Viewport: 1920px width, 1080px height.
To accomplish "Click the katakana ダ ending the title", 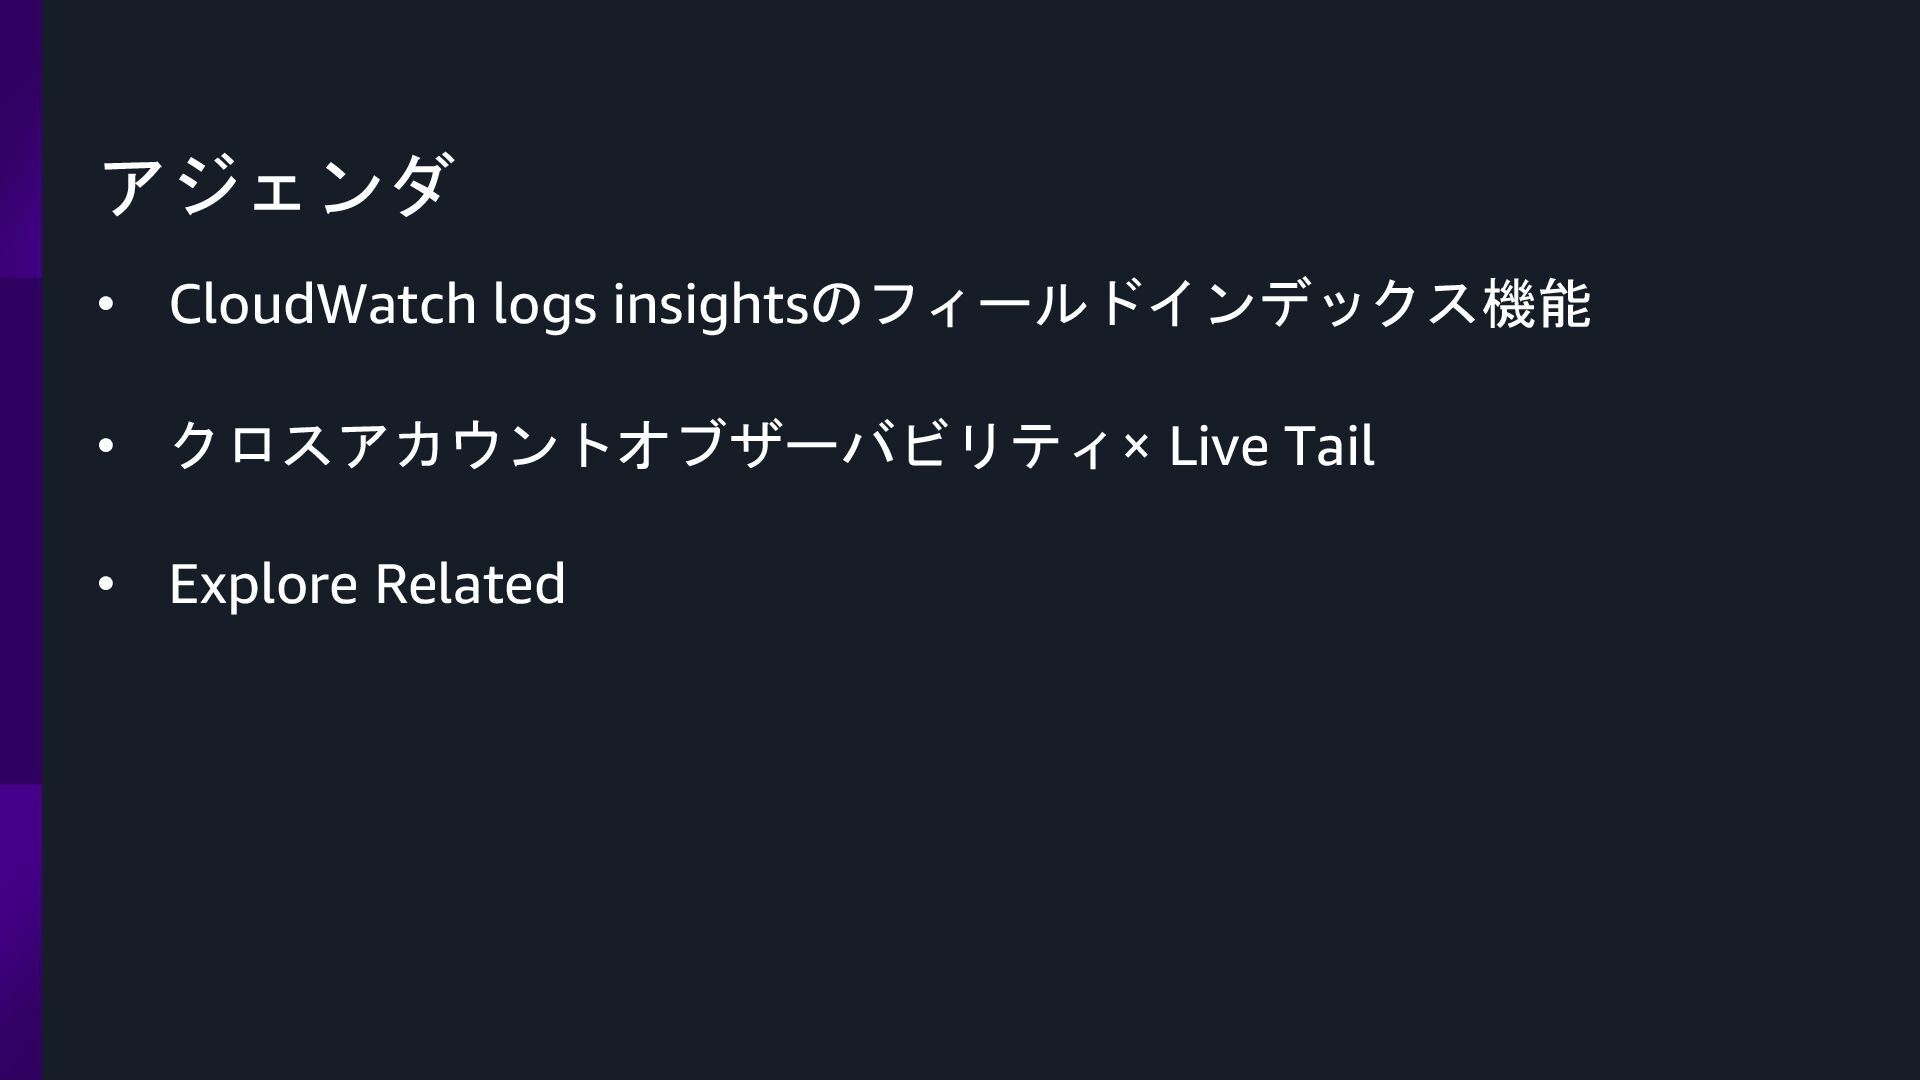I will 420,187.
